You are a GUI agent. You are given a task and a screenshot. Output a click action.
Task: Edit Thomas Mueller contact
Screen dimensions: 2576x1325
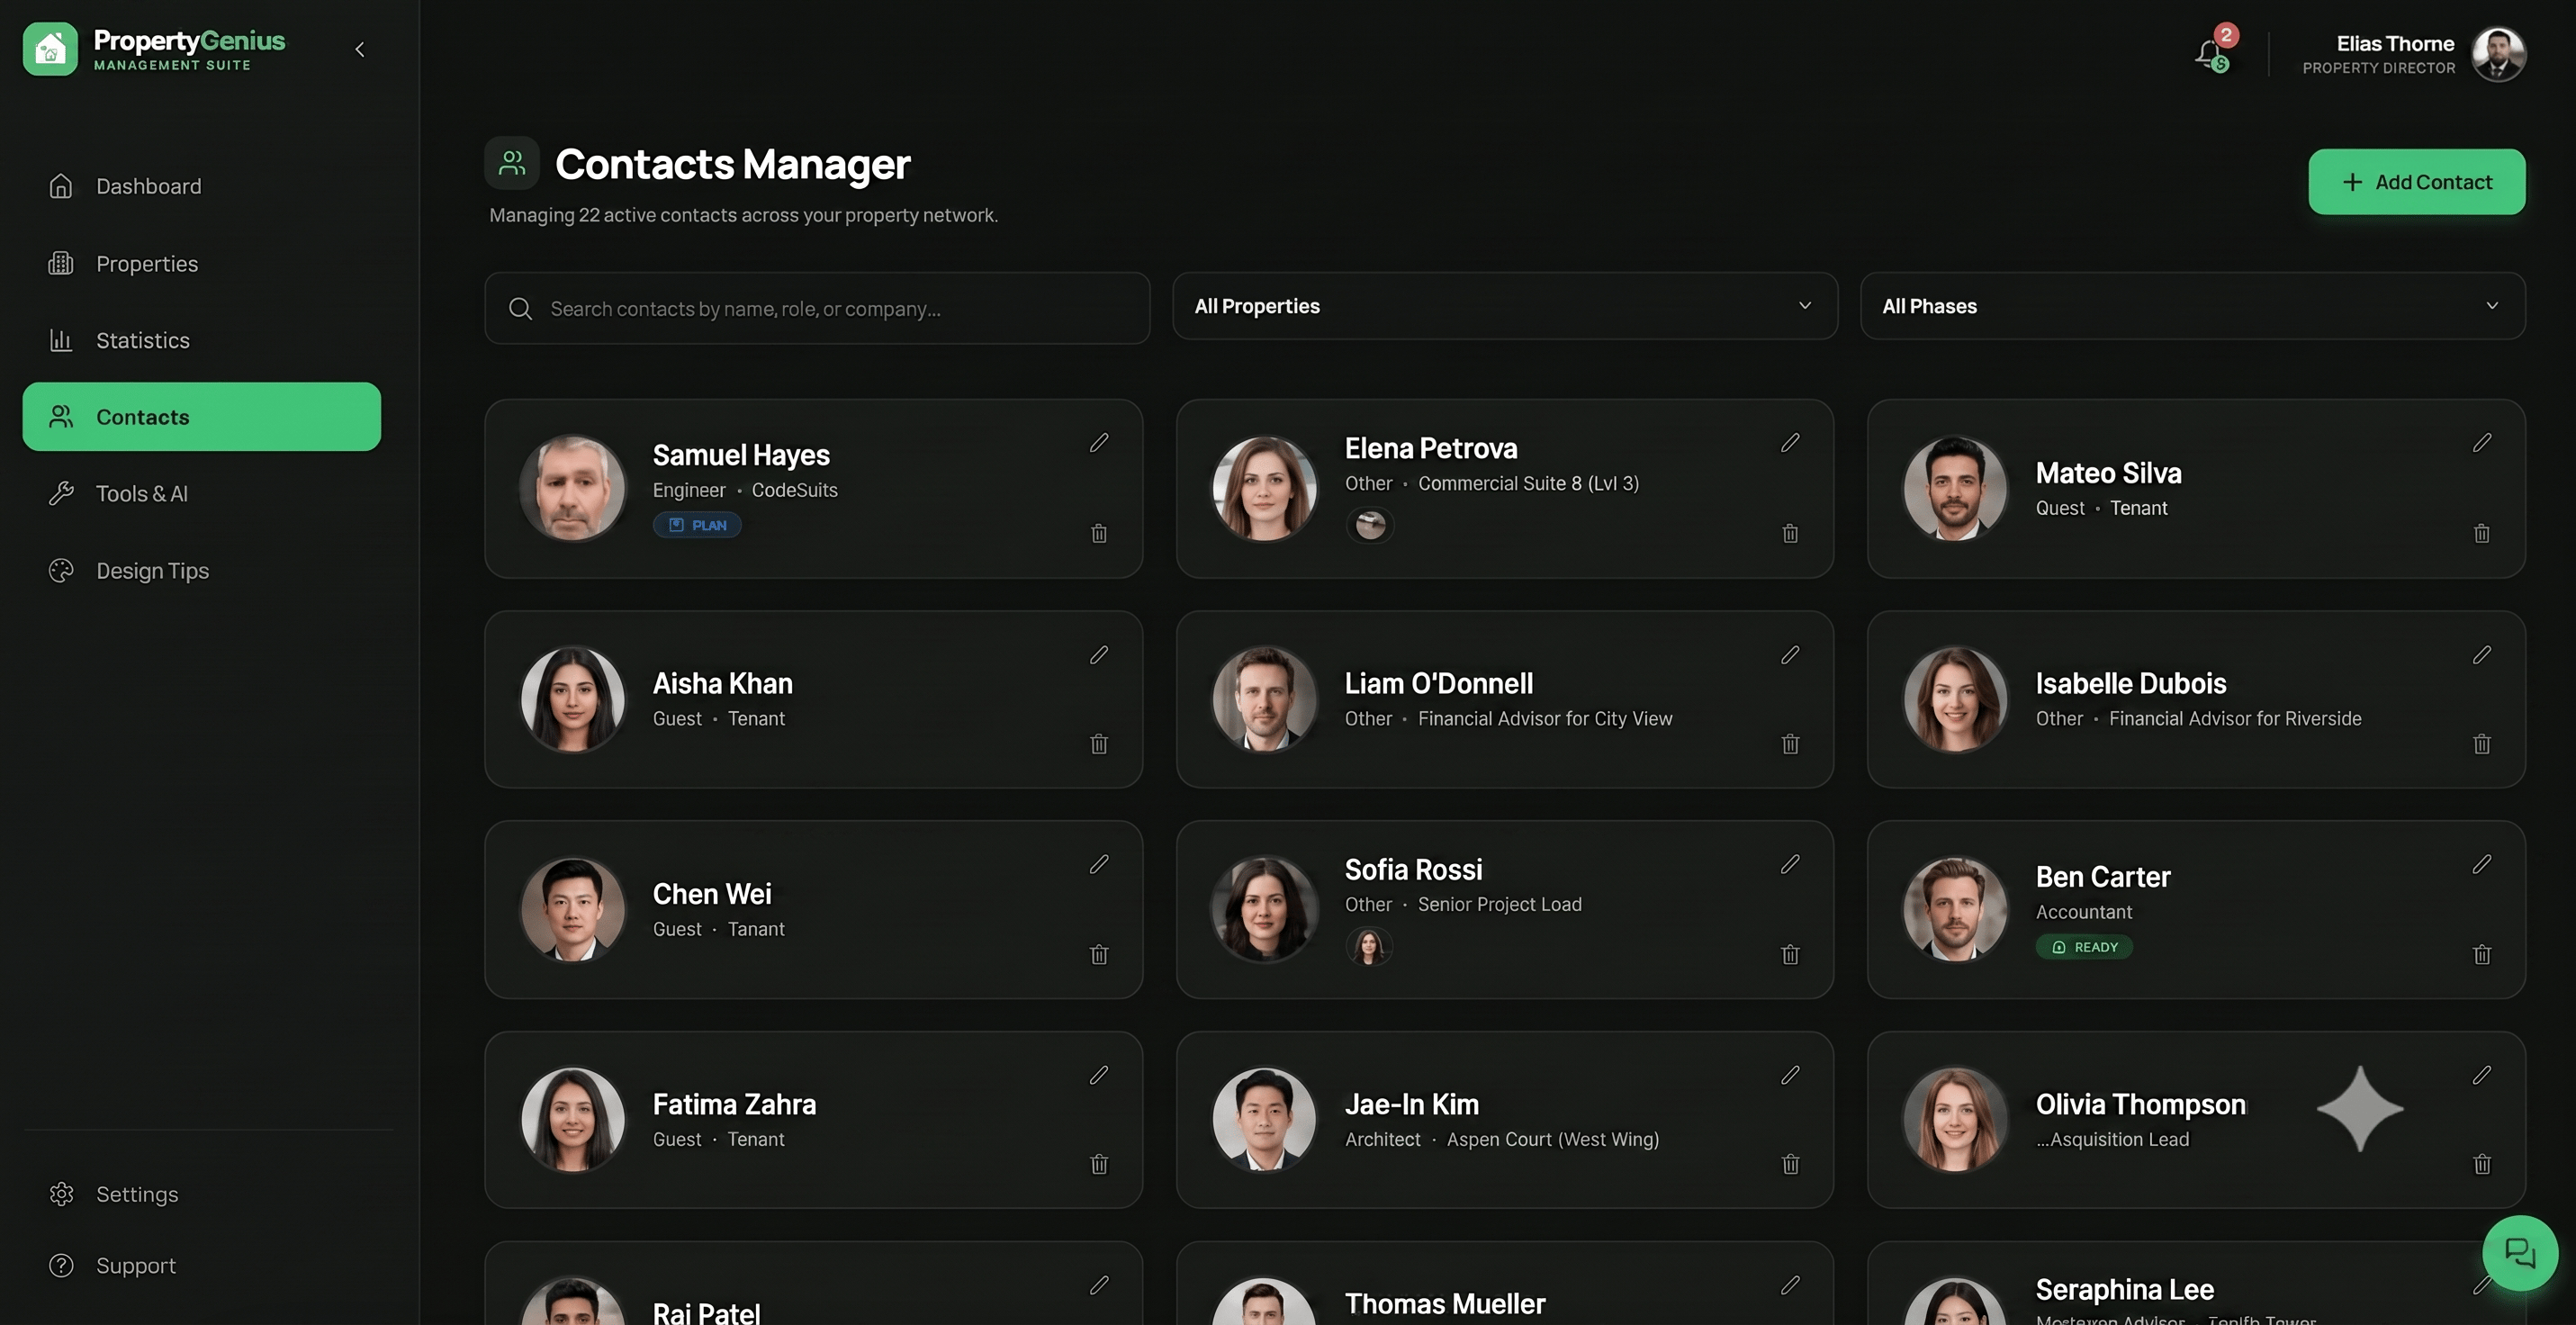1790,1285
